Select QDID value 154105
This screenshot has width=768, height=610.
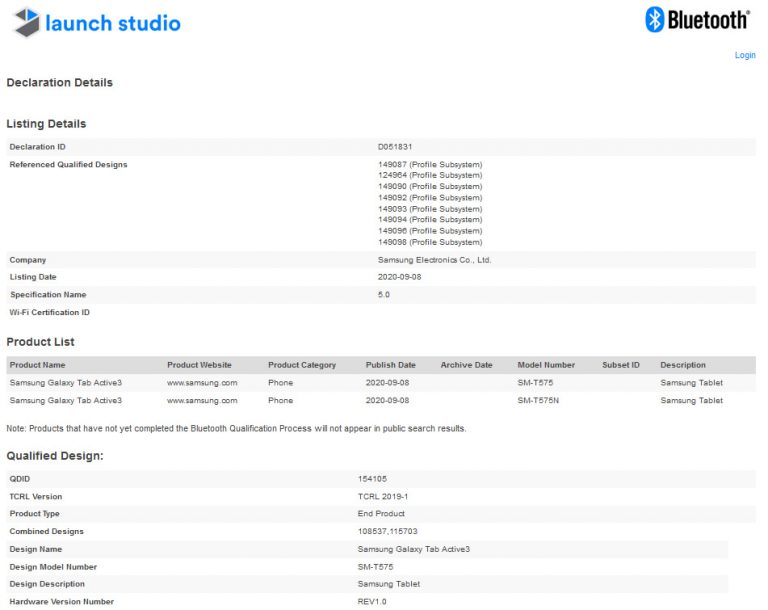click(x=372, y=479)
